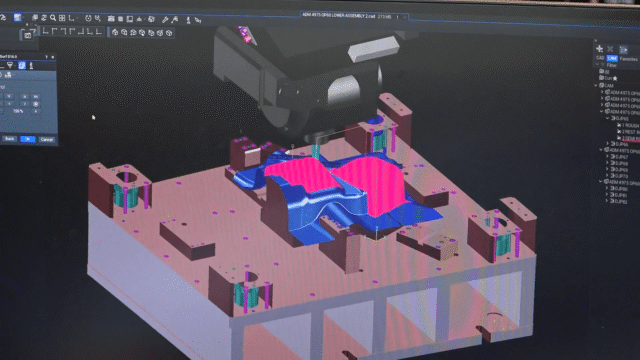Click the blue OK button
The width and height of the screenshot is (640, 360).
(27, 139)
